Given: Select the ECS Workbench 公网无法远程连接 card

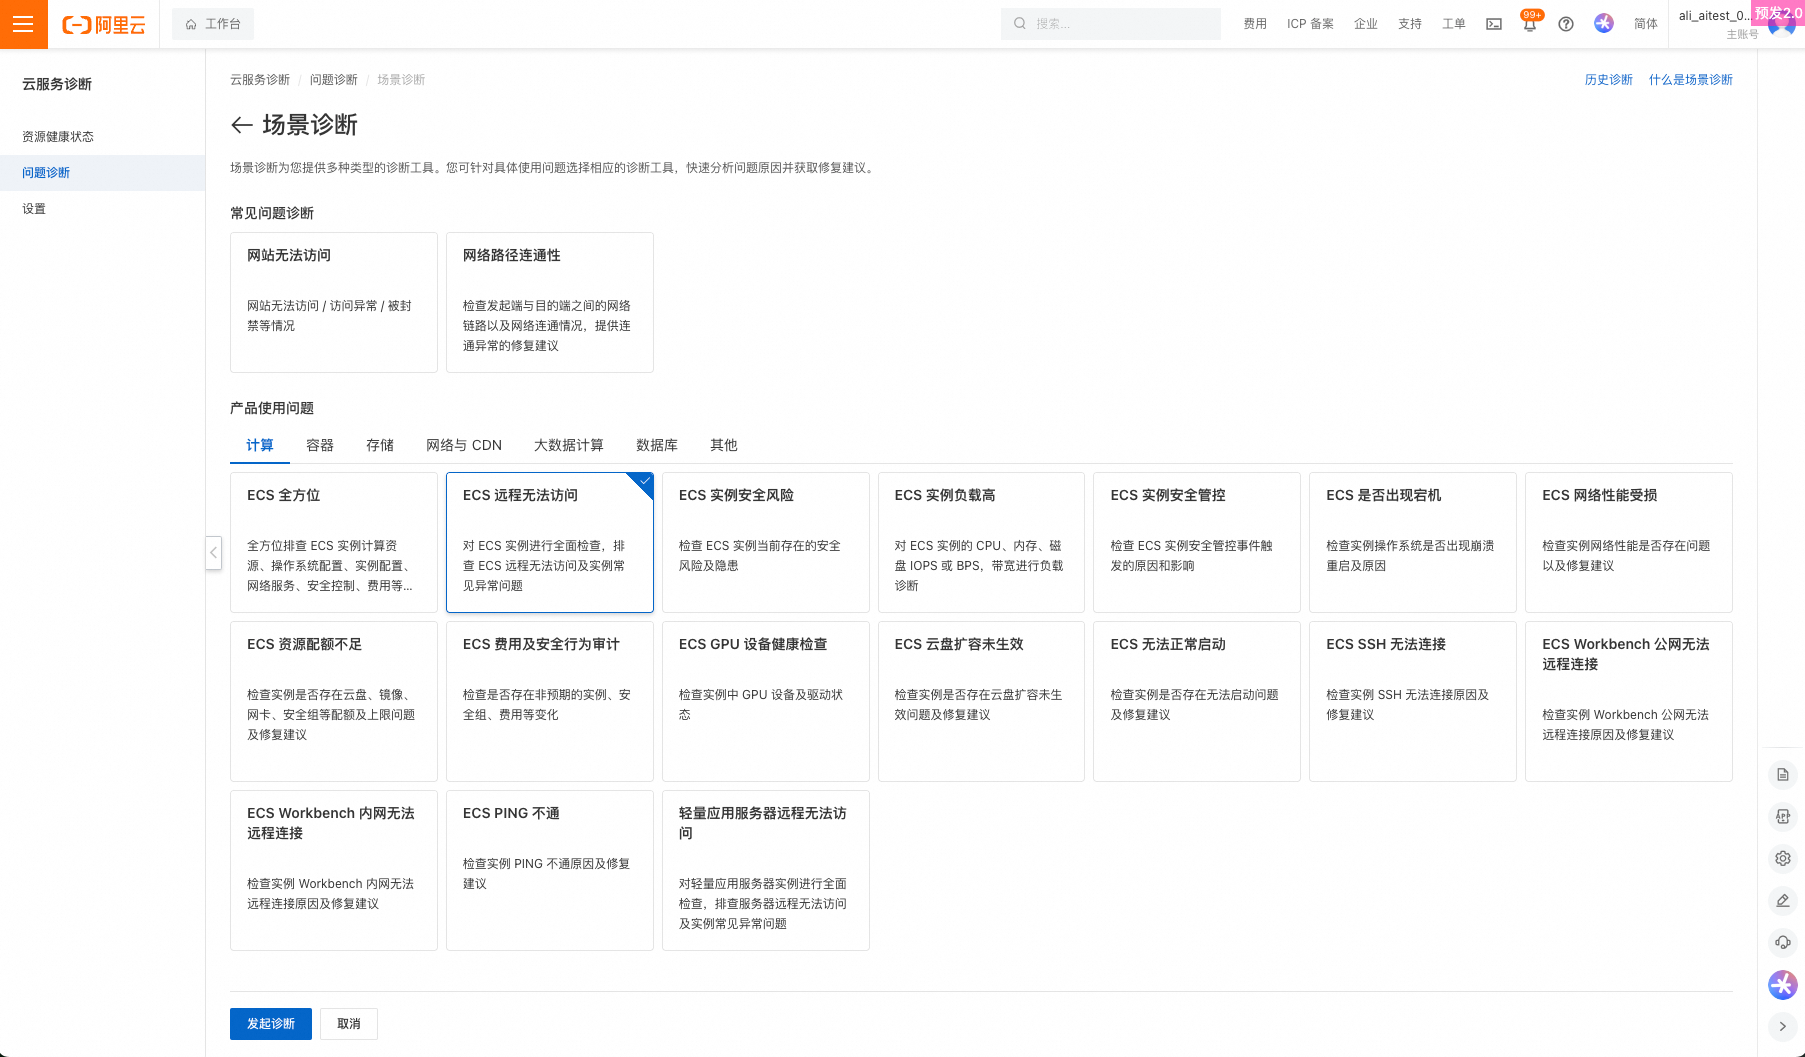Looking at the screenshot, I should coord(1629,701).
